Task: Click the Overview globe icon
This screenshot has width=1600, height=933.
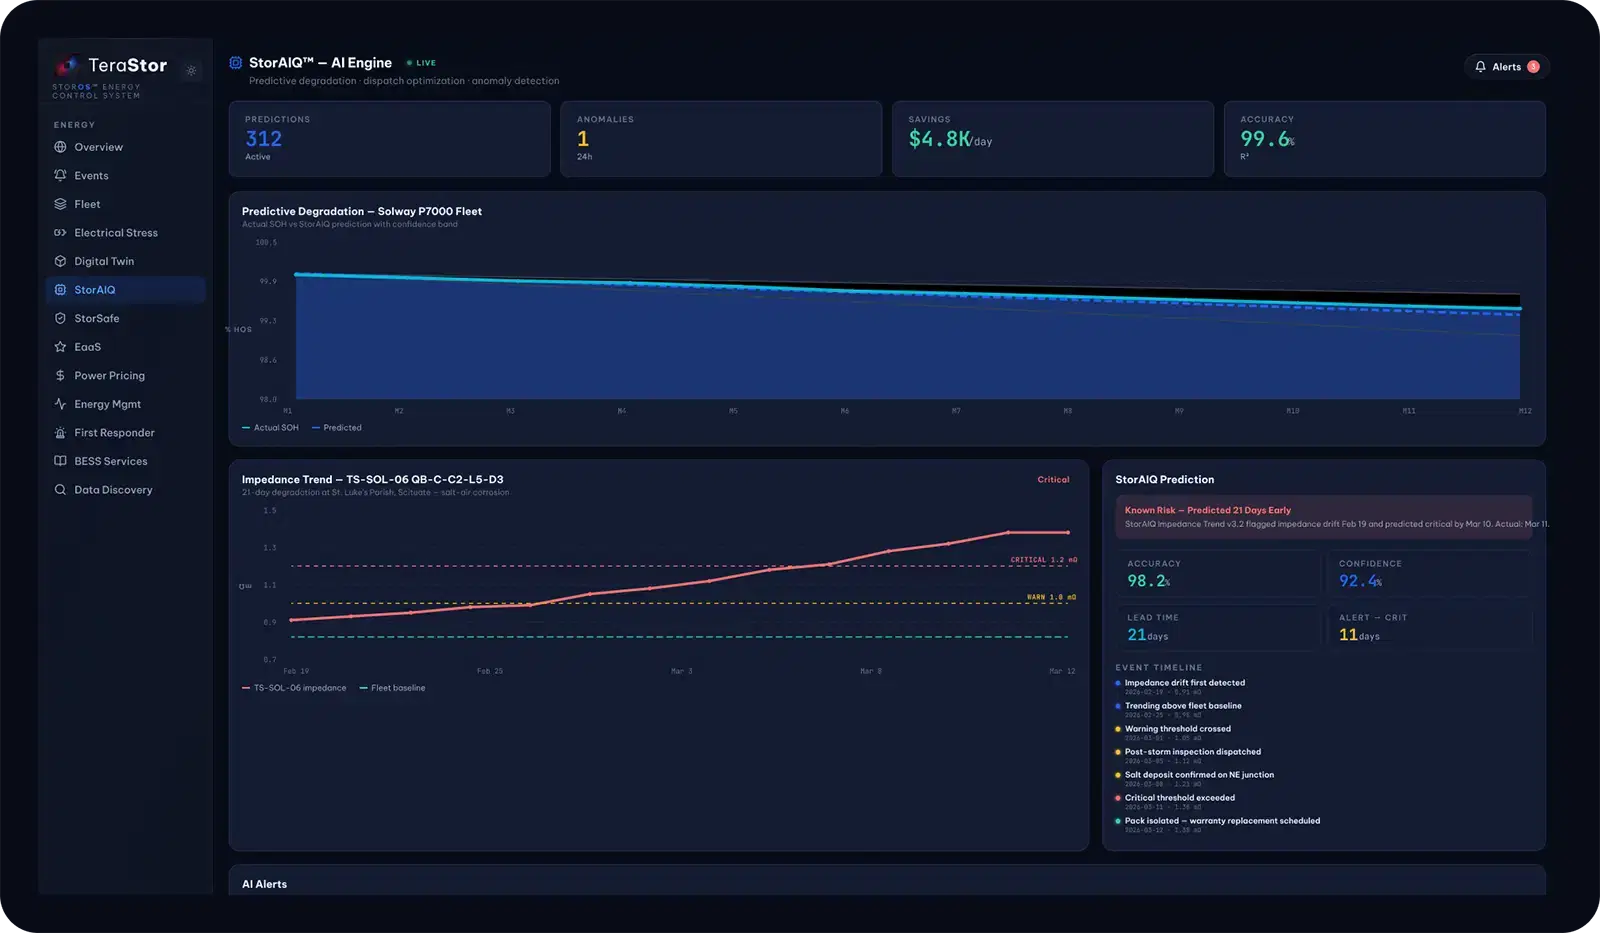Action: point(60,147)
